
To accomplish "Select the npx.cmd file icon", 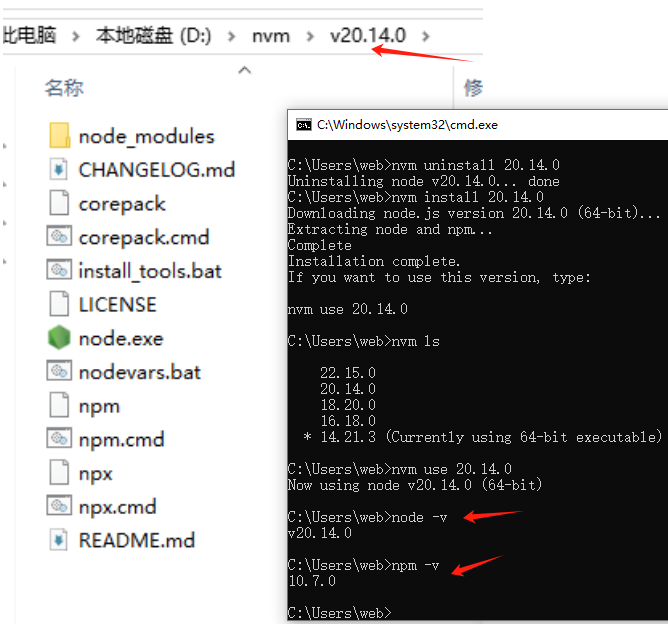I will click(59, 507).
